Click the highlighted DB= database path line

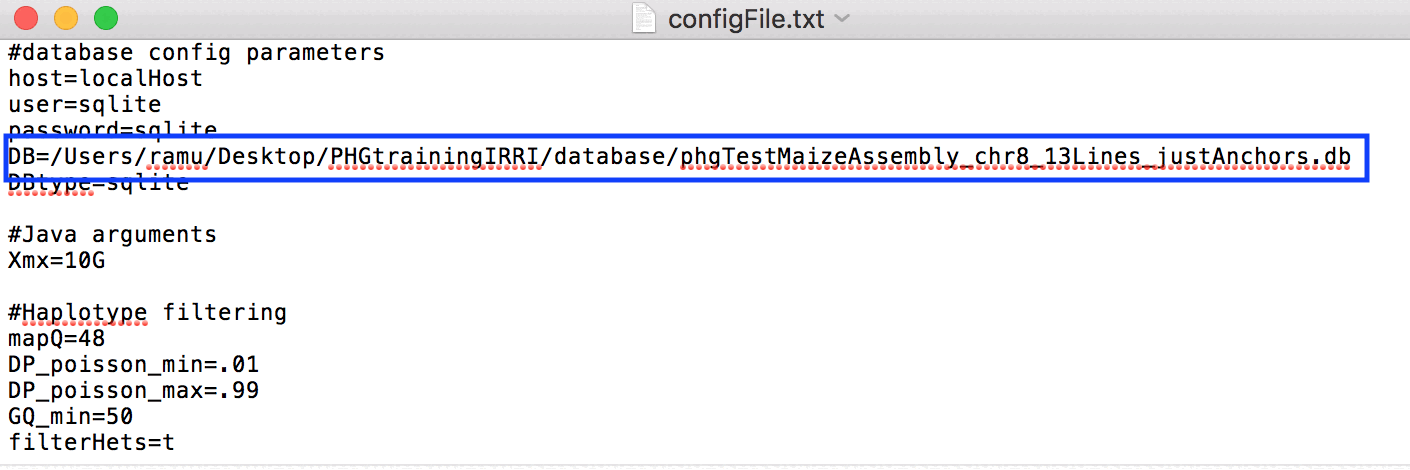click(x=680, y=157)
